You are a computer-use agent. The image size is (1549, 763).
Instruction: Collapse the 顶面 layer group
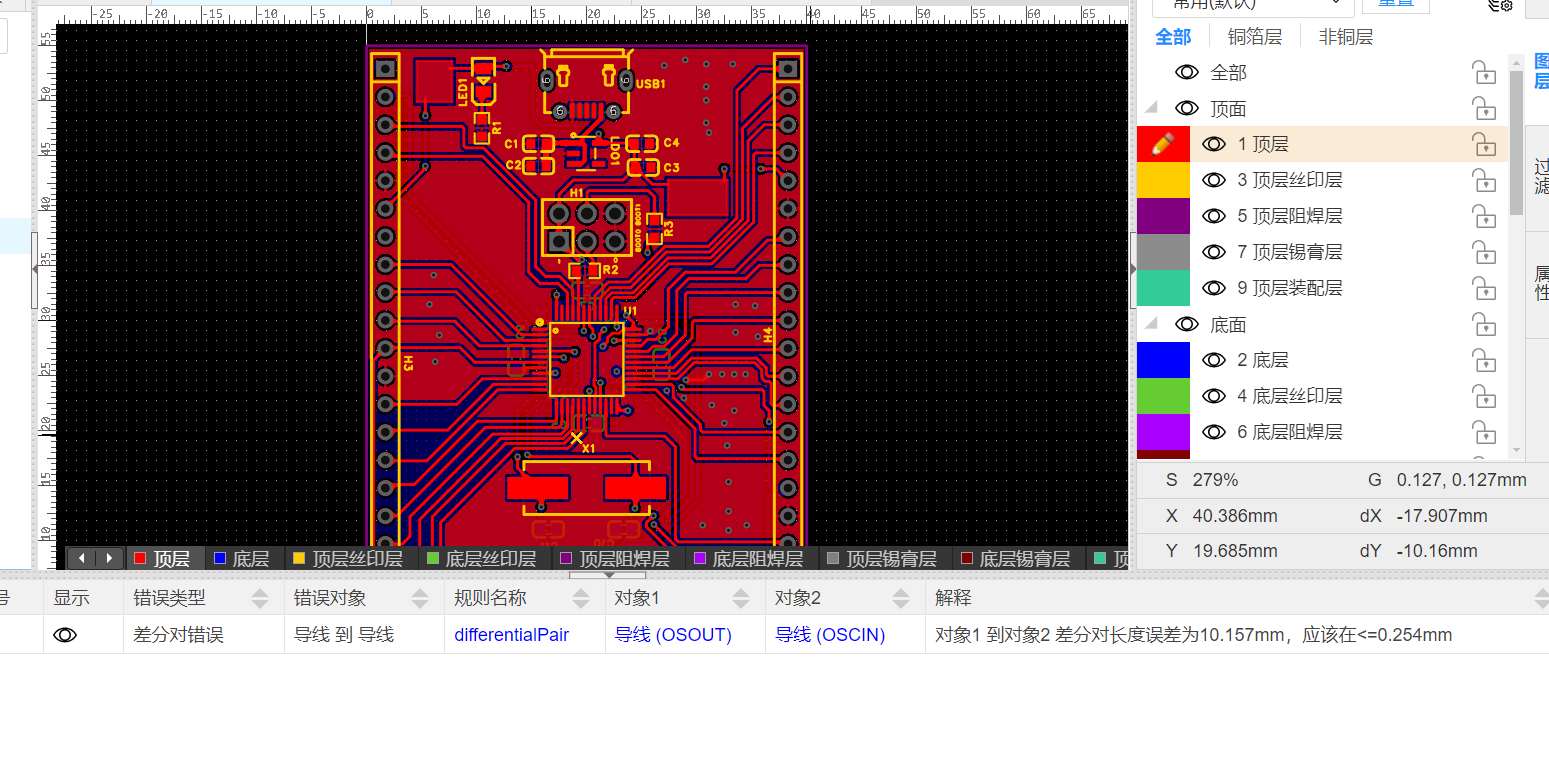pyautogui.click(x=1151, y=108)
